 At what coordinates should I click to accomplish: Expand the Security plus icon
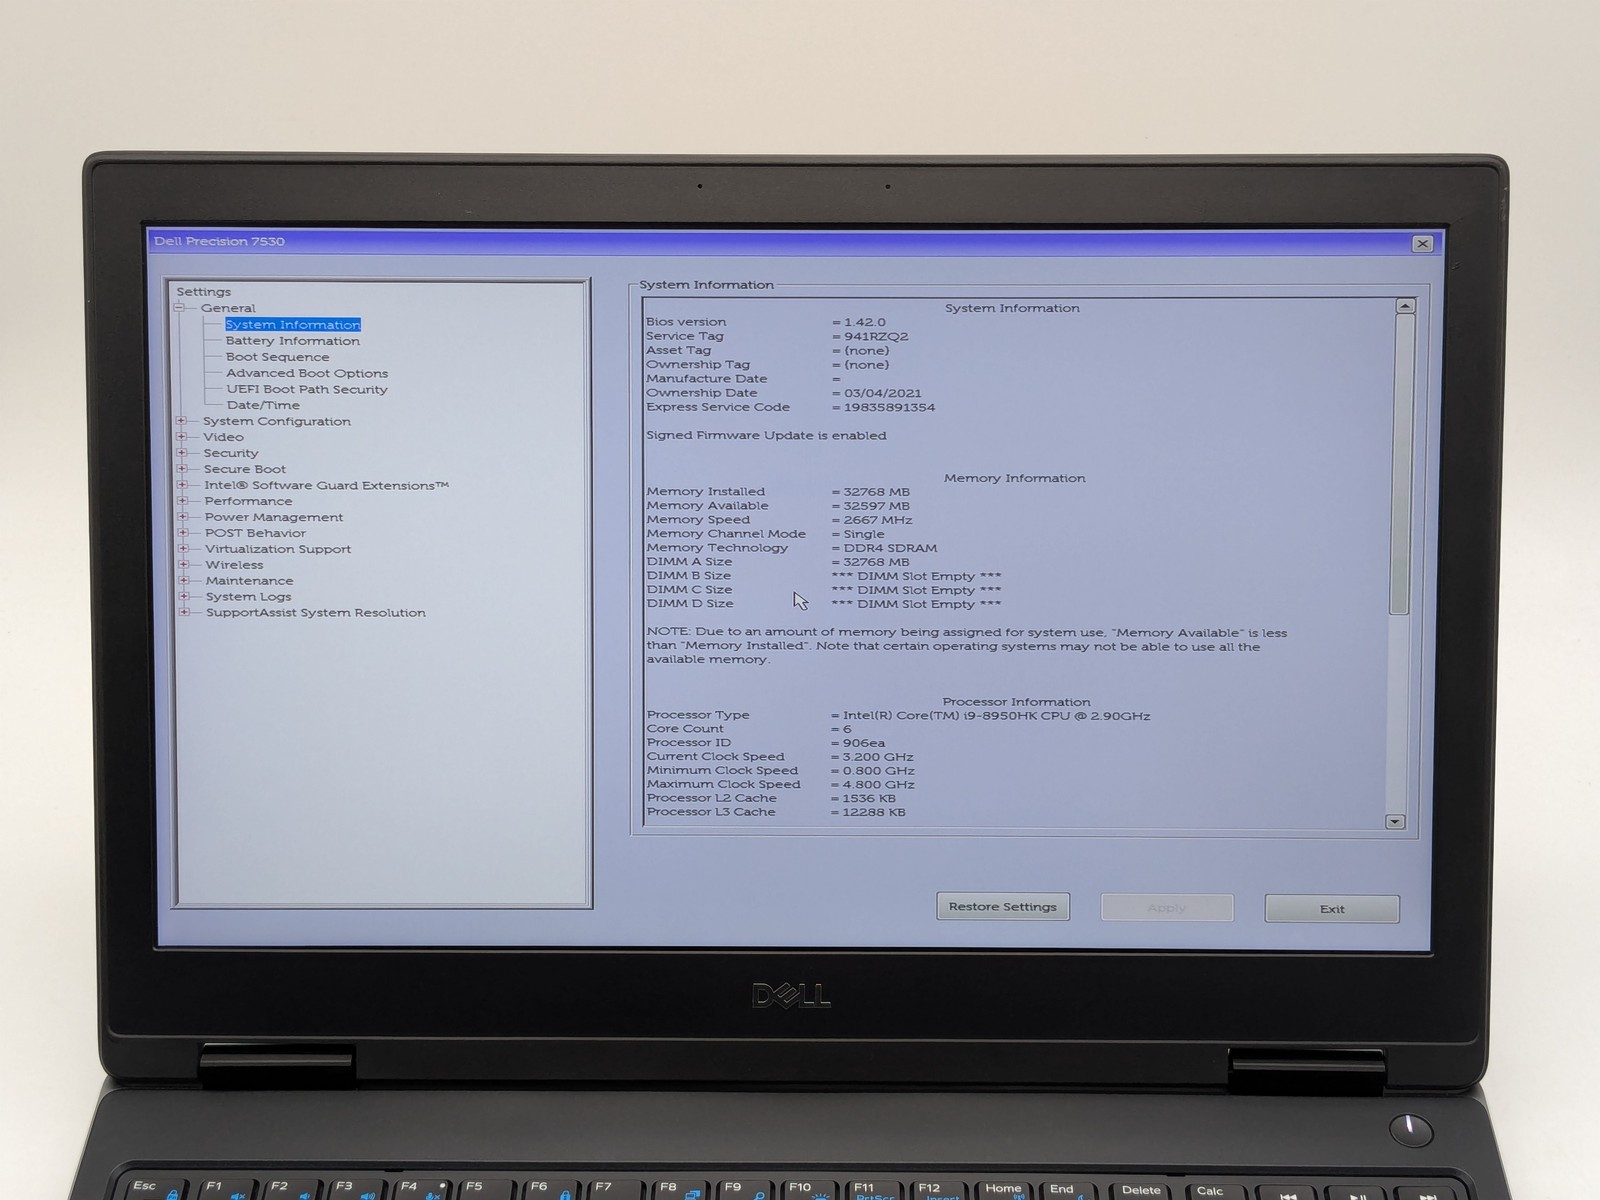click(182, 453)
